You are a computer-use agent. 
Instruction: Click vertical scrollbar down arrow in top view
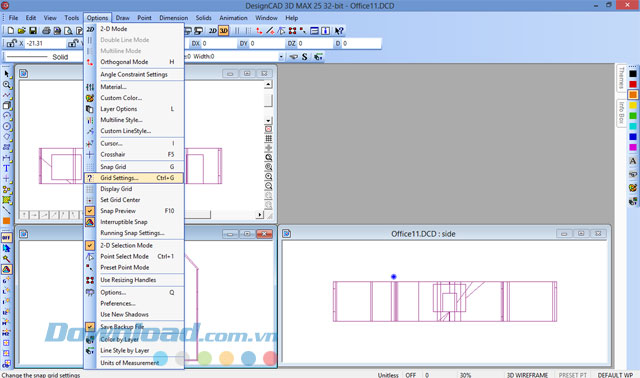pyautogui.click(x=268, y=120)
